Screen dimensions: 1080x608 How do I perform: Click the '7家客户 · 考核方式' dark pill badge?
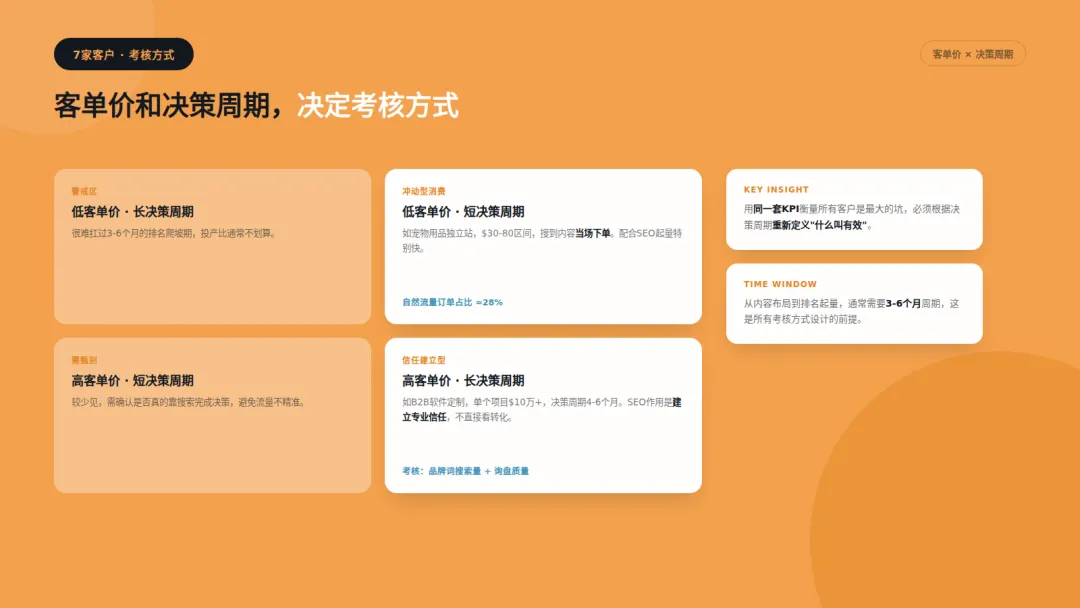(124, 54)
